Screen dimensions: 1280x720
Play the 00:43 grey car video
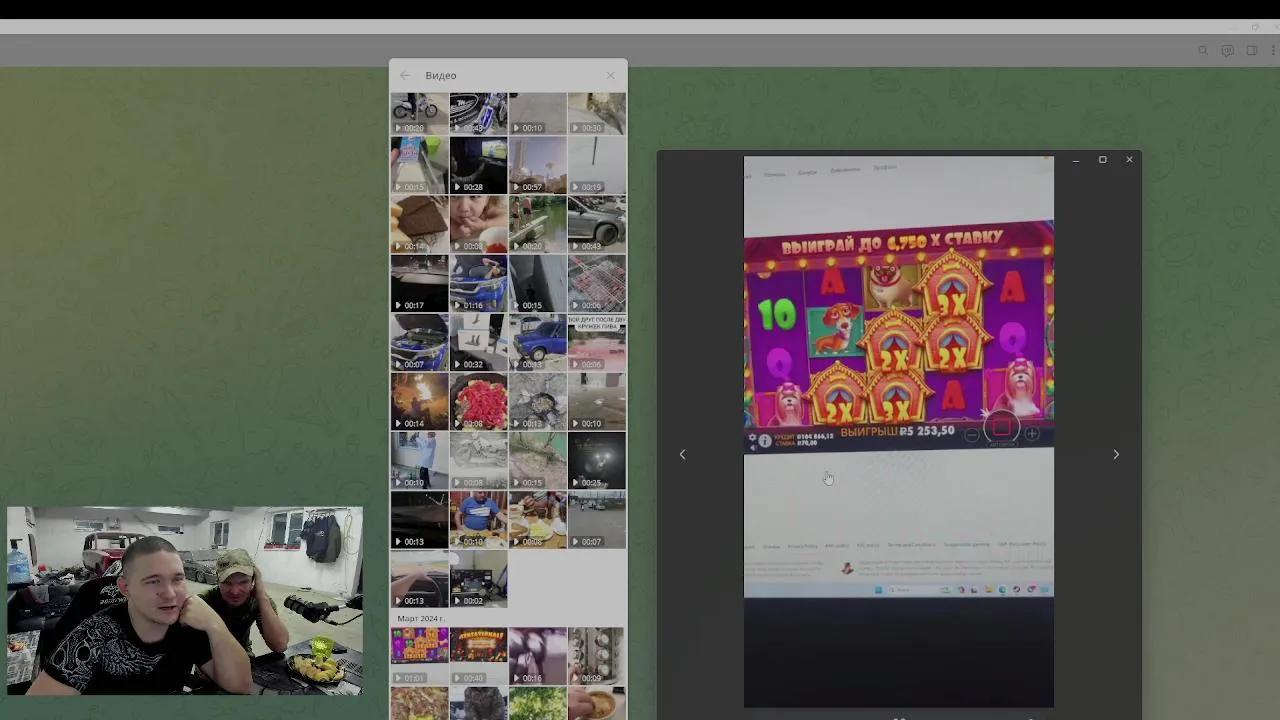[596, 224]
